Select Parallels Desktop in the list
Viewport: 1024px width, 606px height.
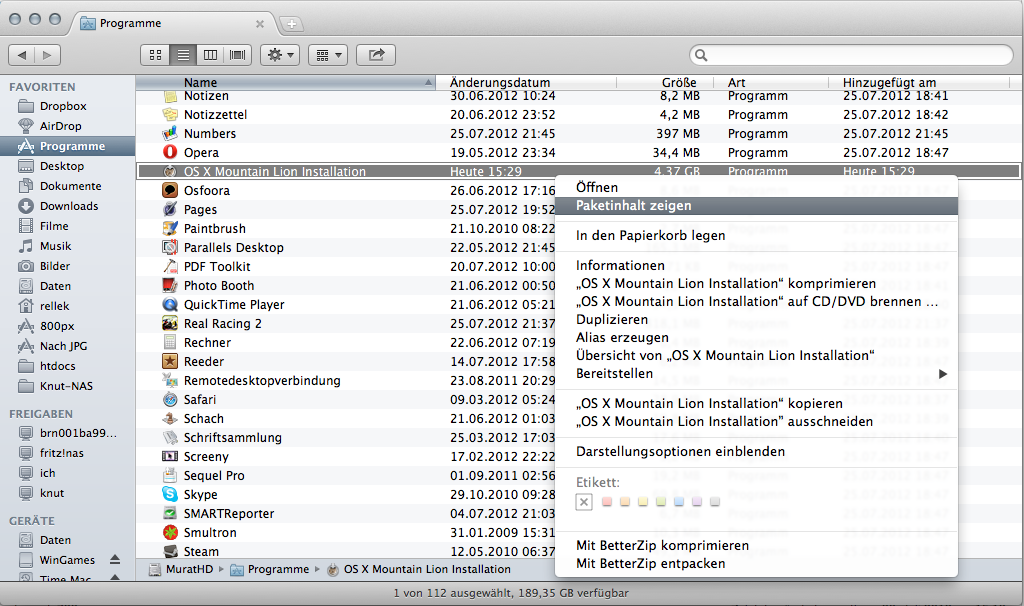[x=233, y=247]
